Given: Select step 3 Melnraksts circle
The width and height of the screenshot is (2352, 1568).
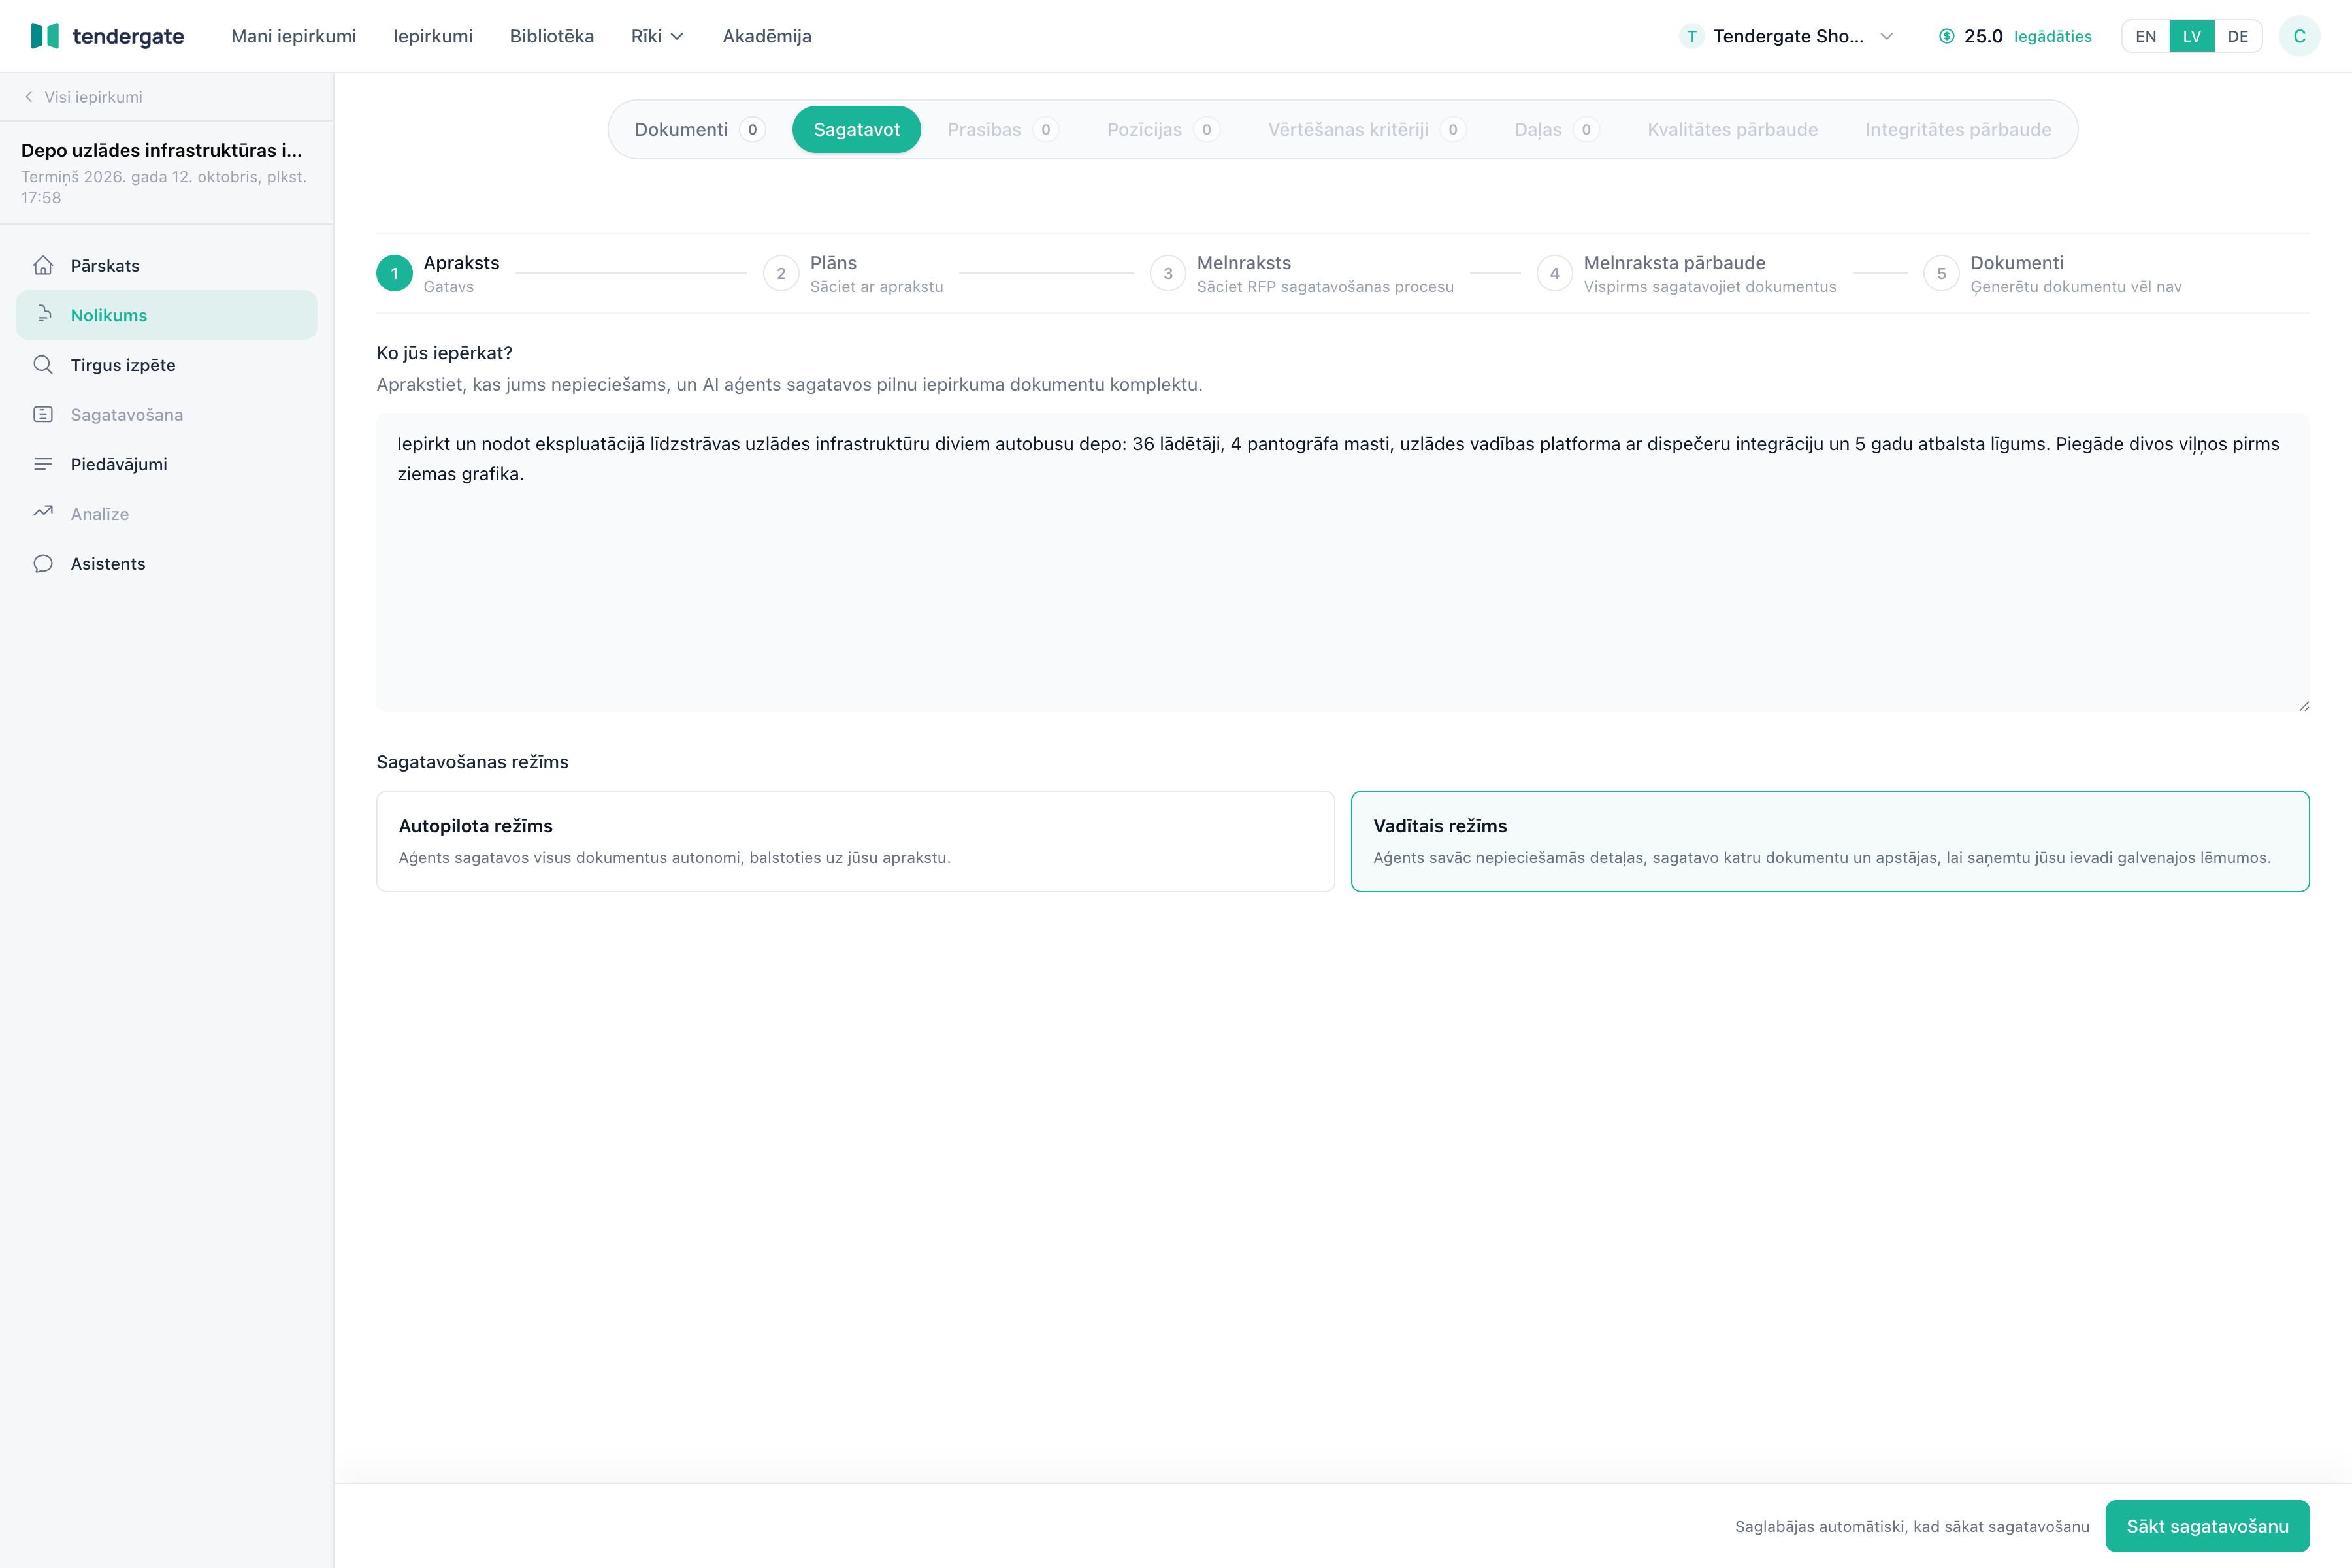Looking at the screenshot, I should pyautogui.click(x=1168, y=273).
